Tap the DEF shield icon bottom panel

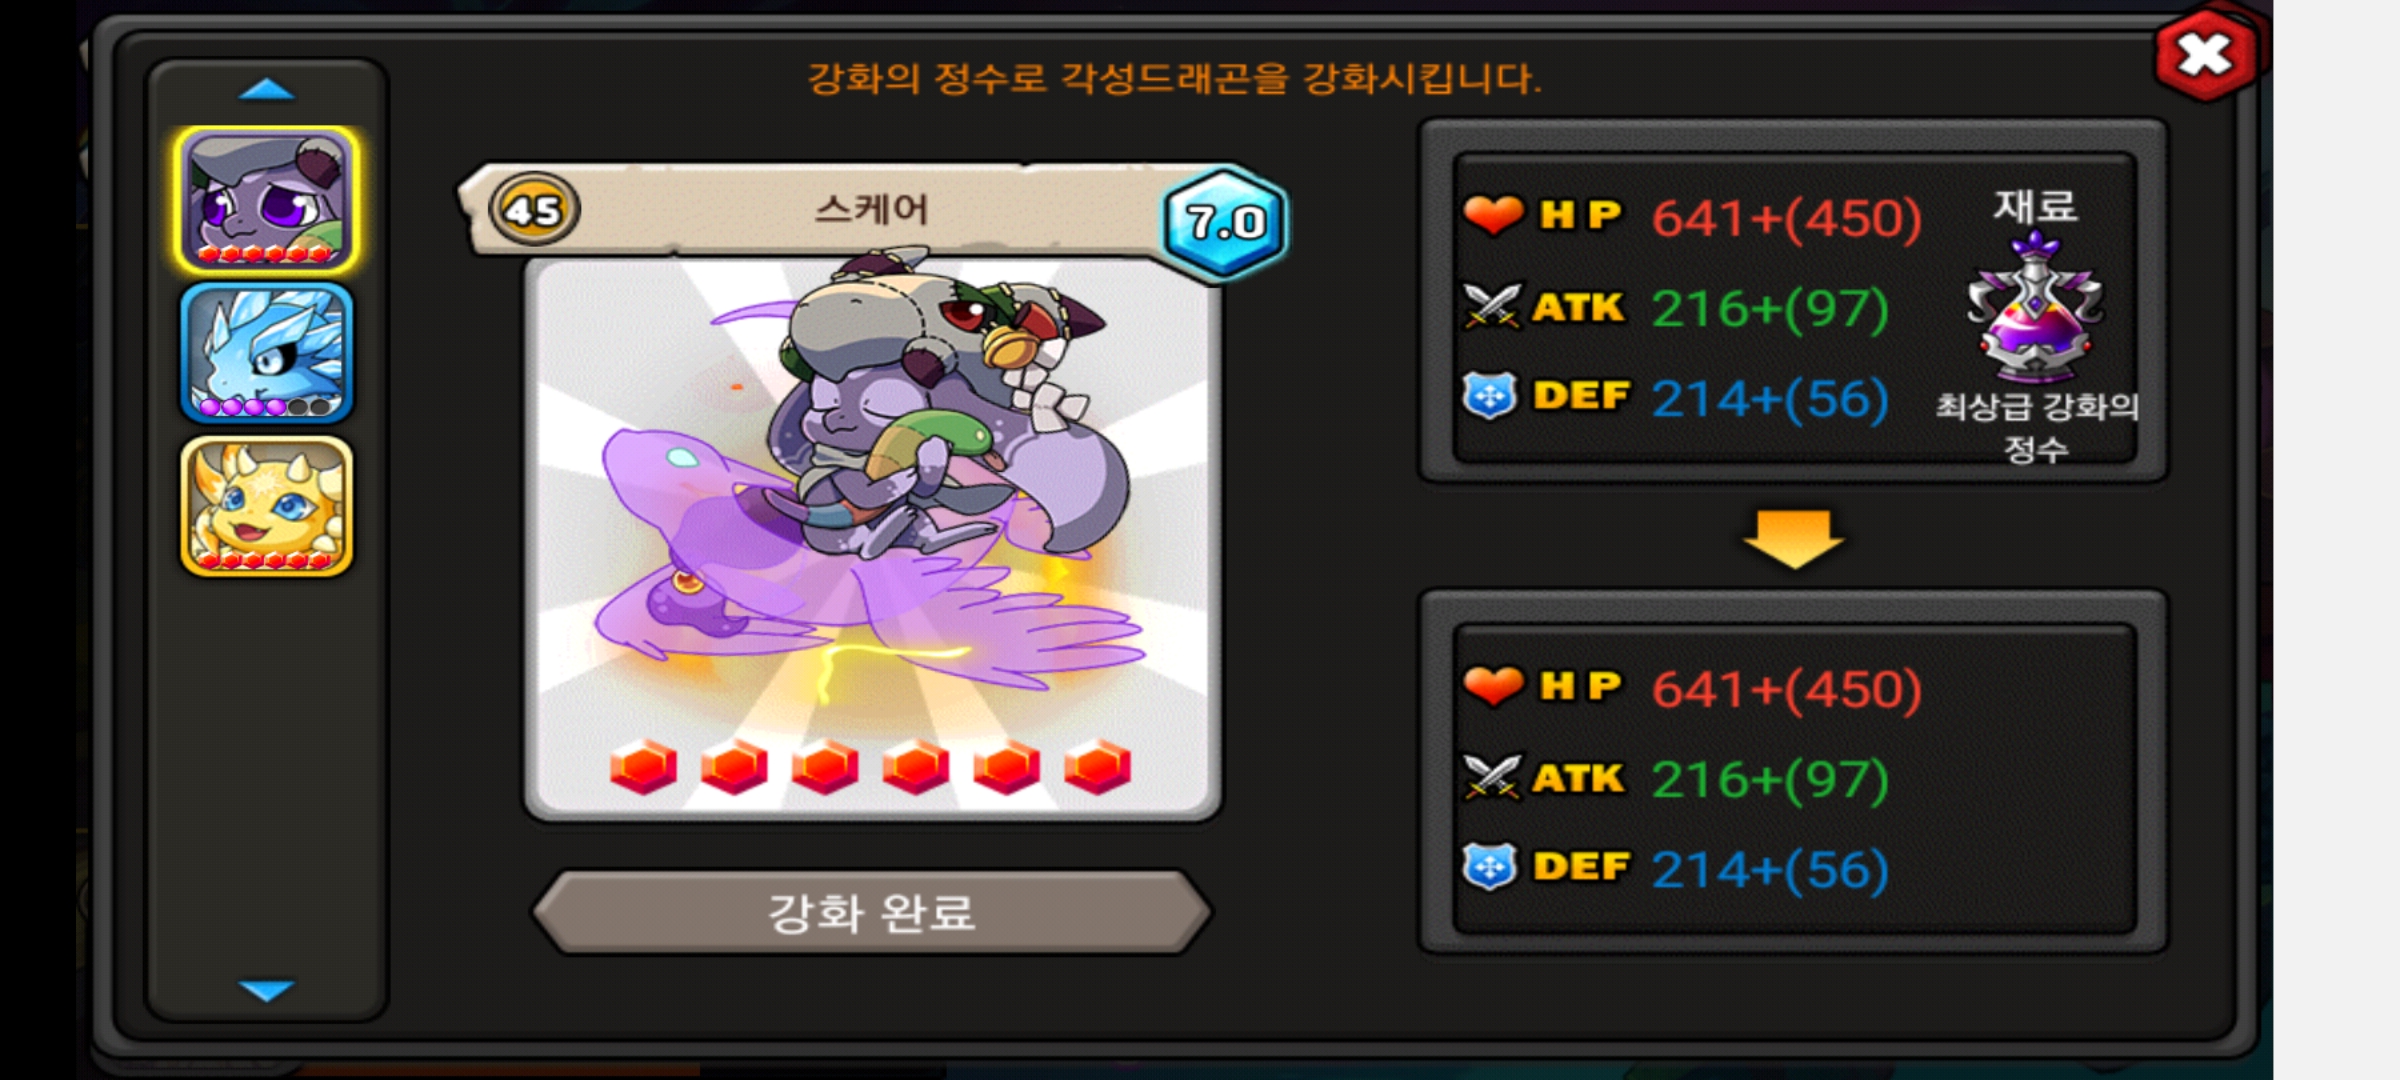click(x=1490, y=867)
